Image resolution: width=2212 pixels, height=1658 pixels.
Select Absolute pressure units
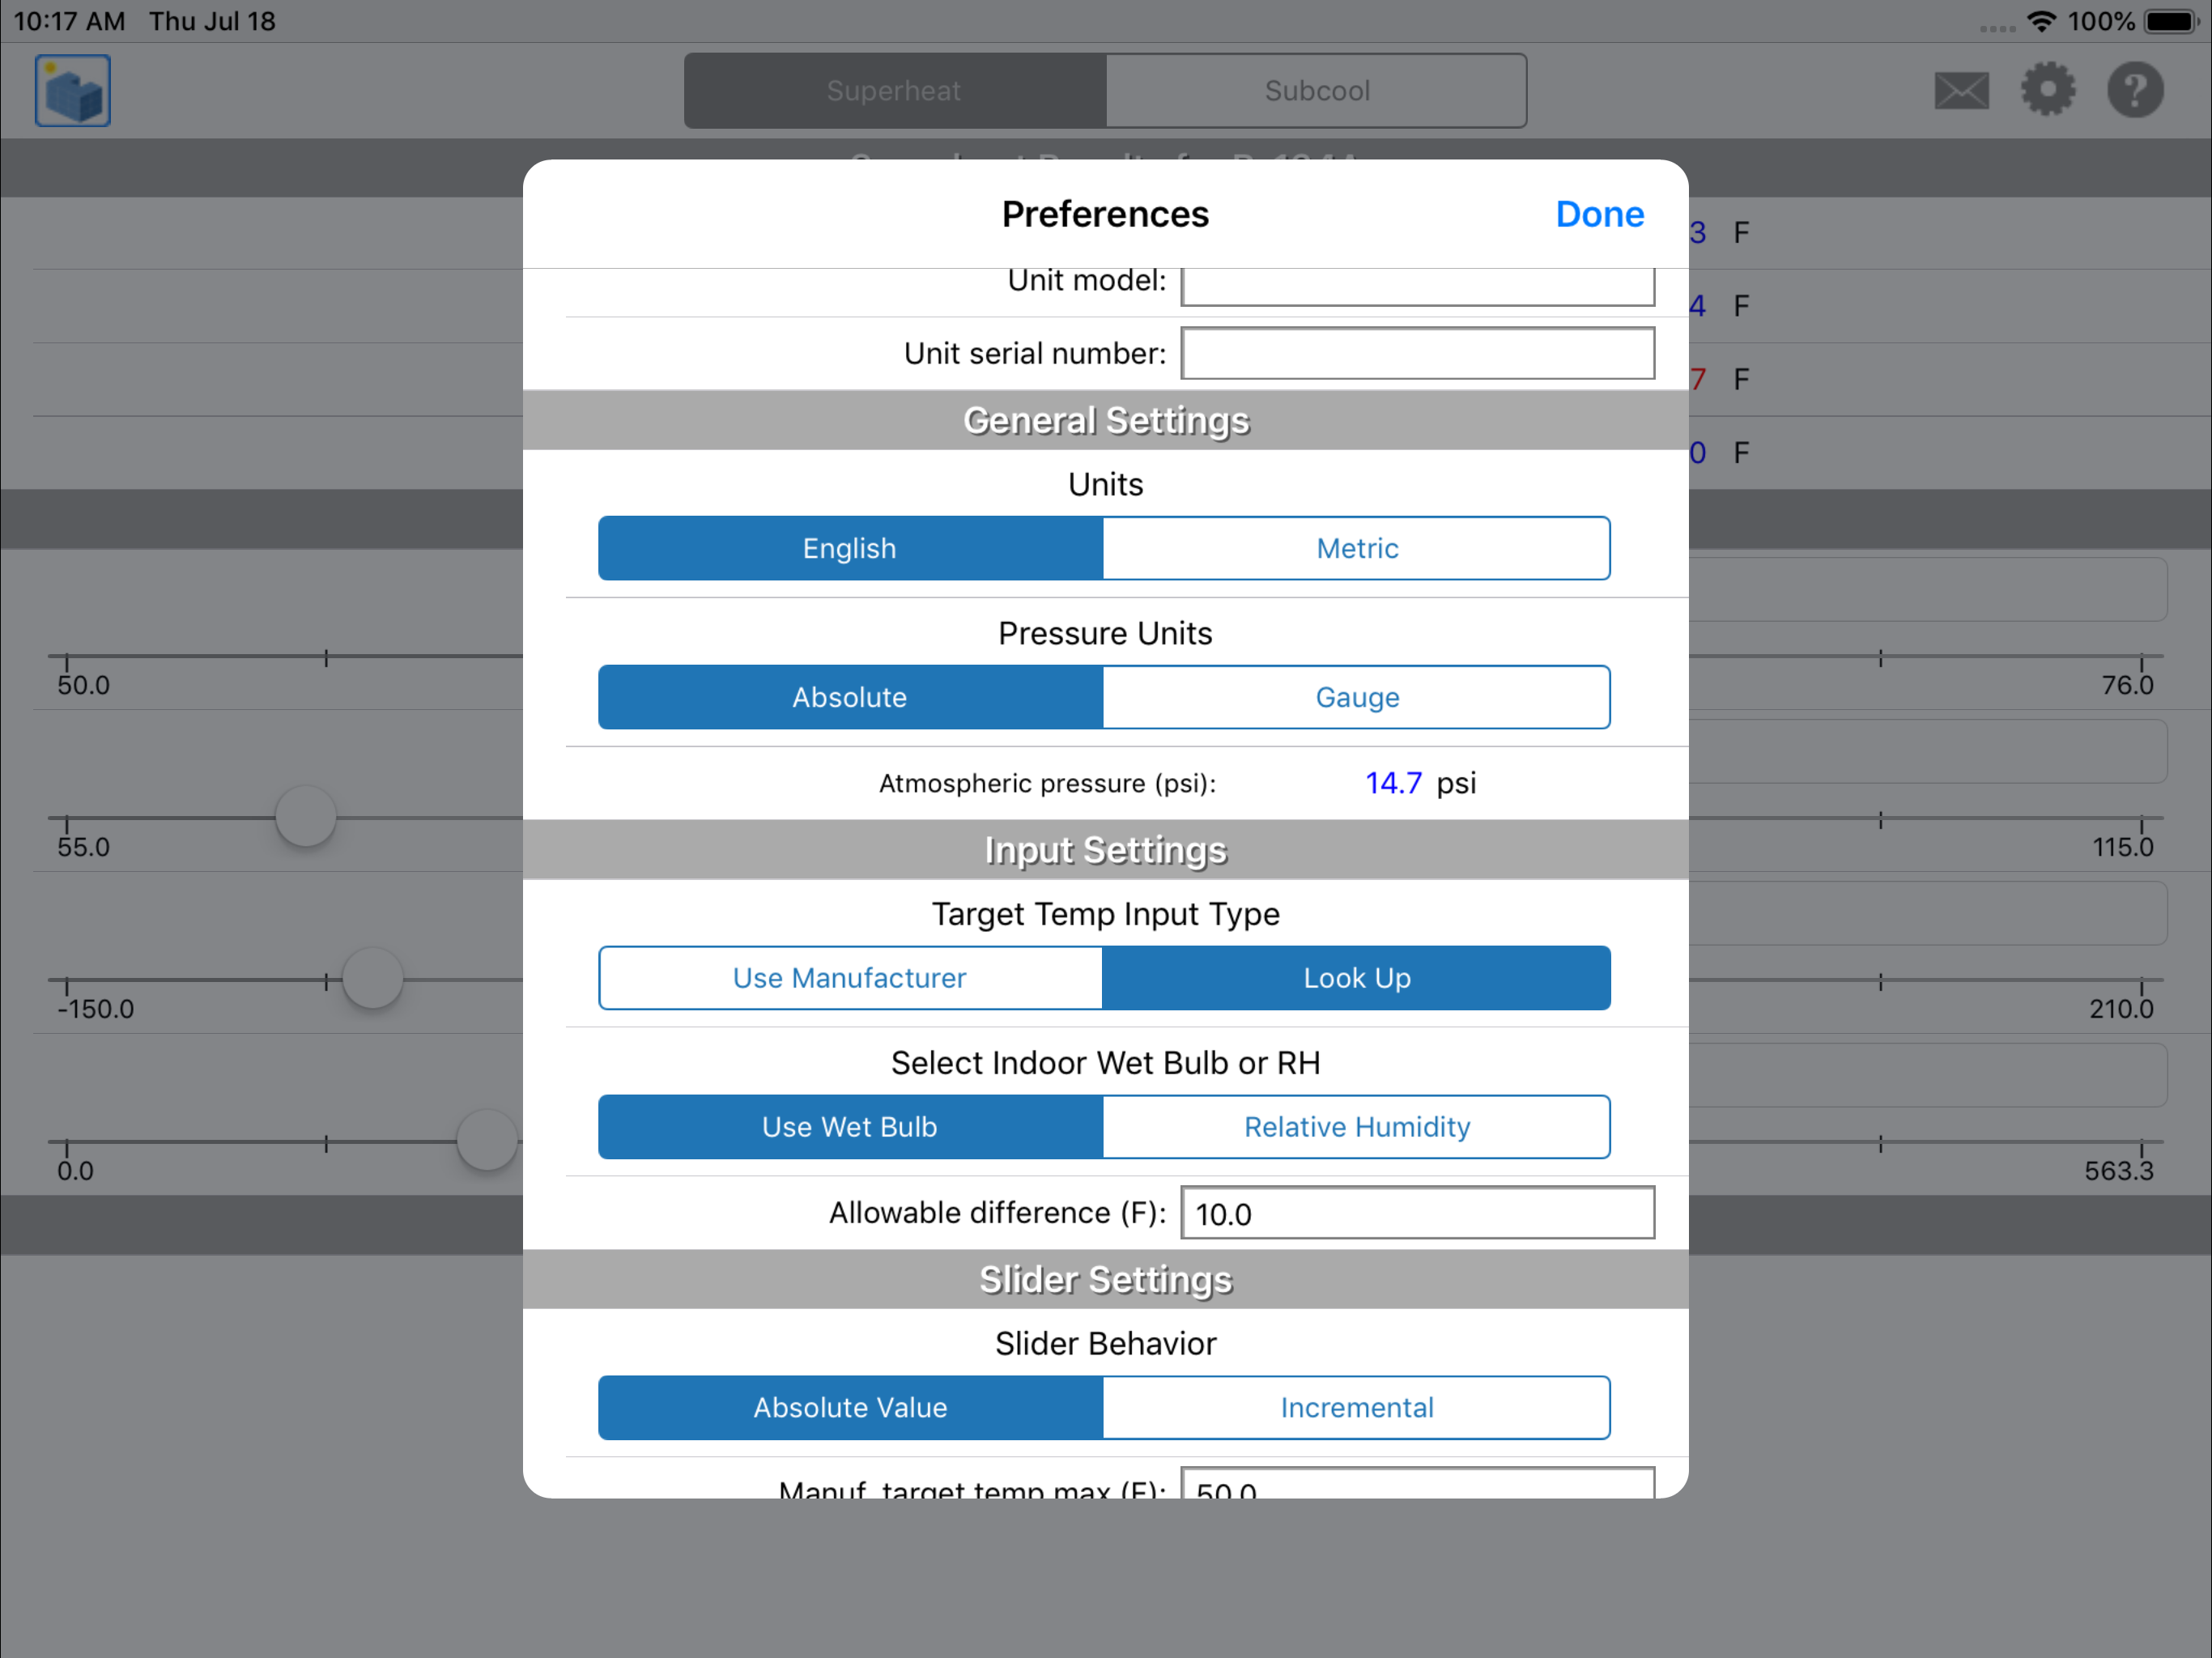[x=849, y=697]
